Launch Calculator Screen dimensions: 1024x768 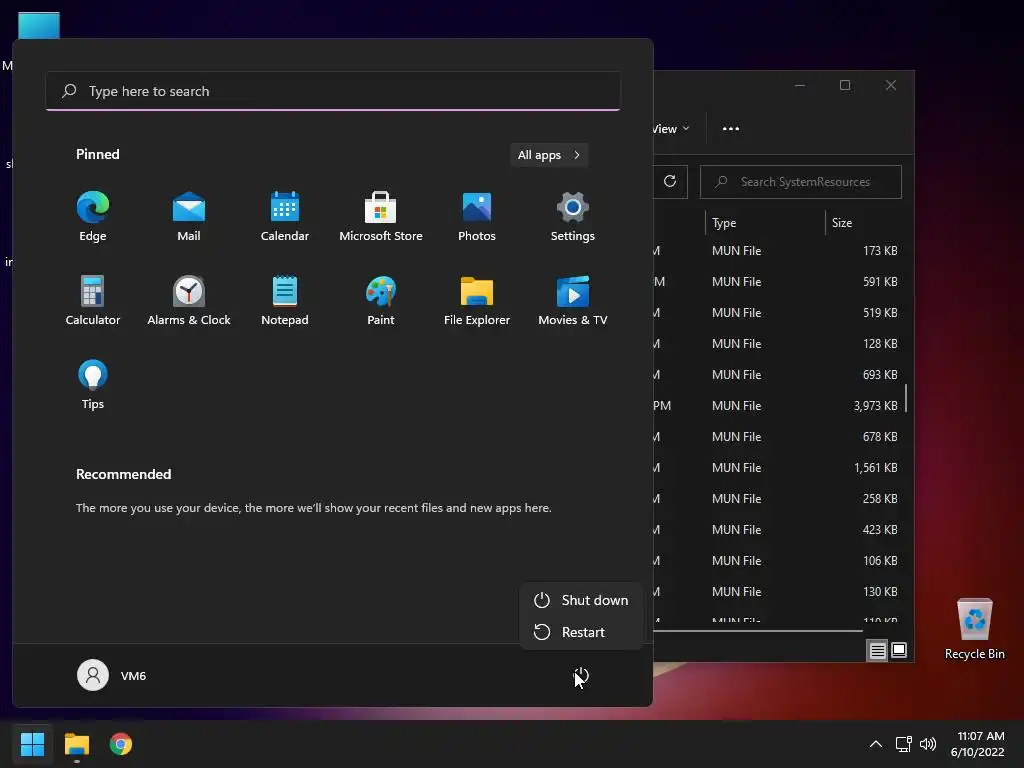93,301
